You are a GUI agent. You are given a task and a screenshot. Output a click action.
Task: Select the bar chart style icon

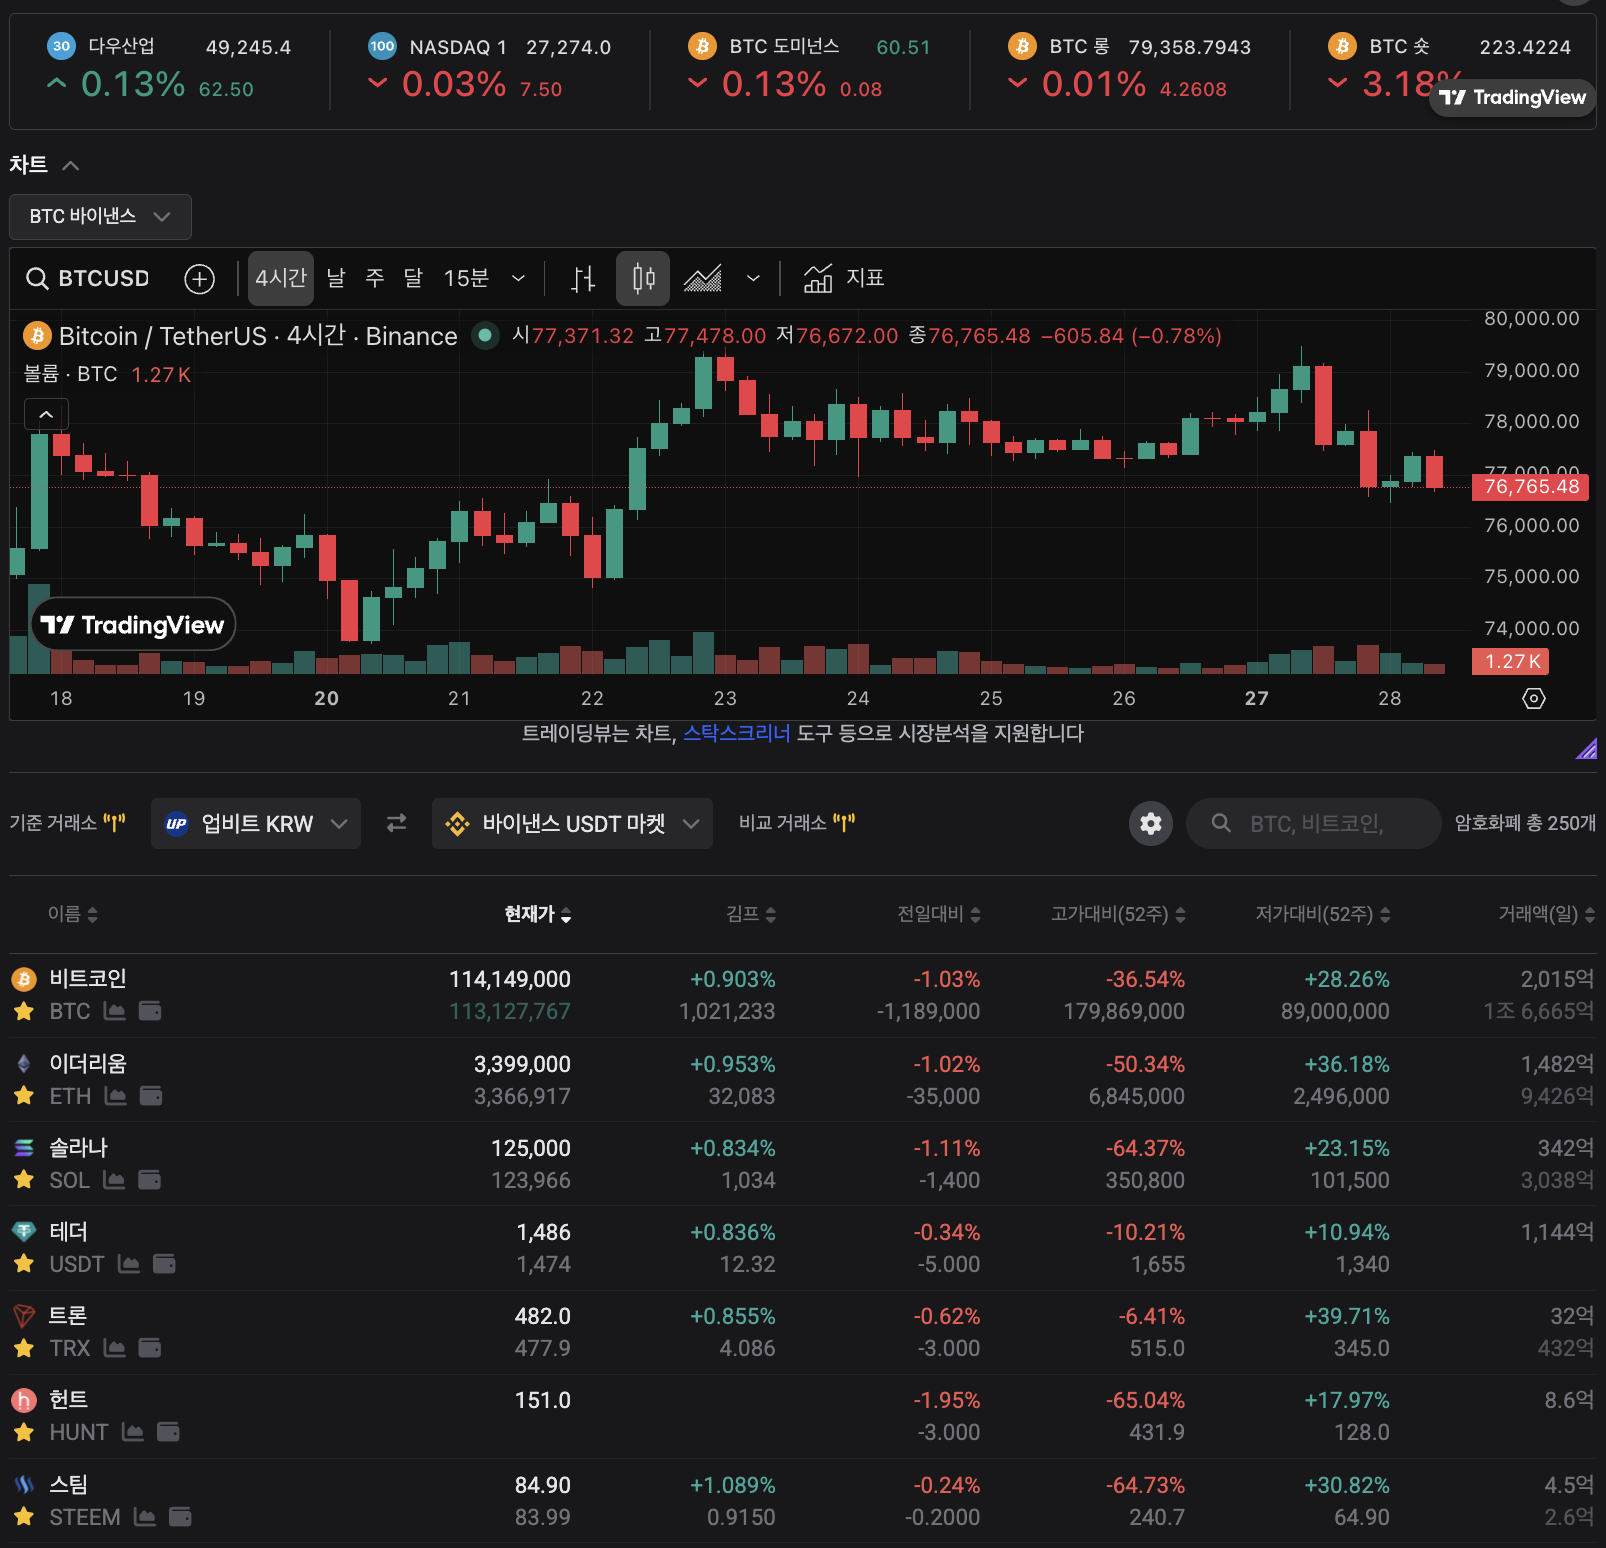pyautogui.click(x=583, y=278)
